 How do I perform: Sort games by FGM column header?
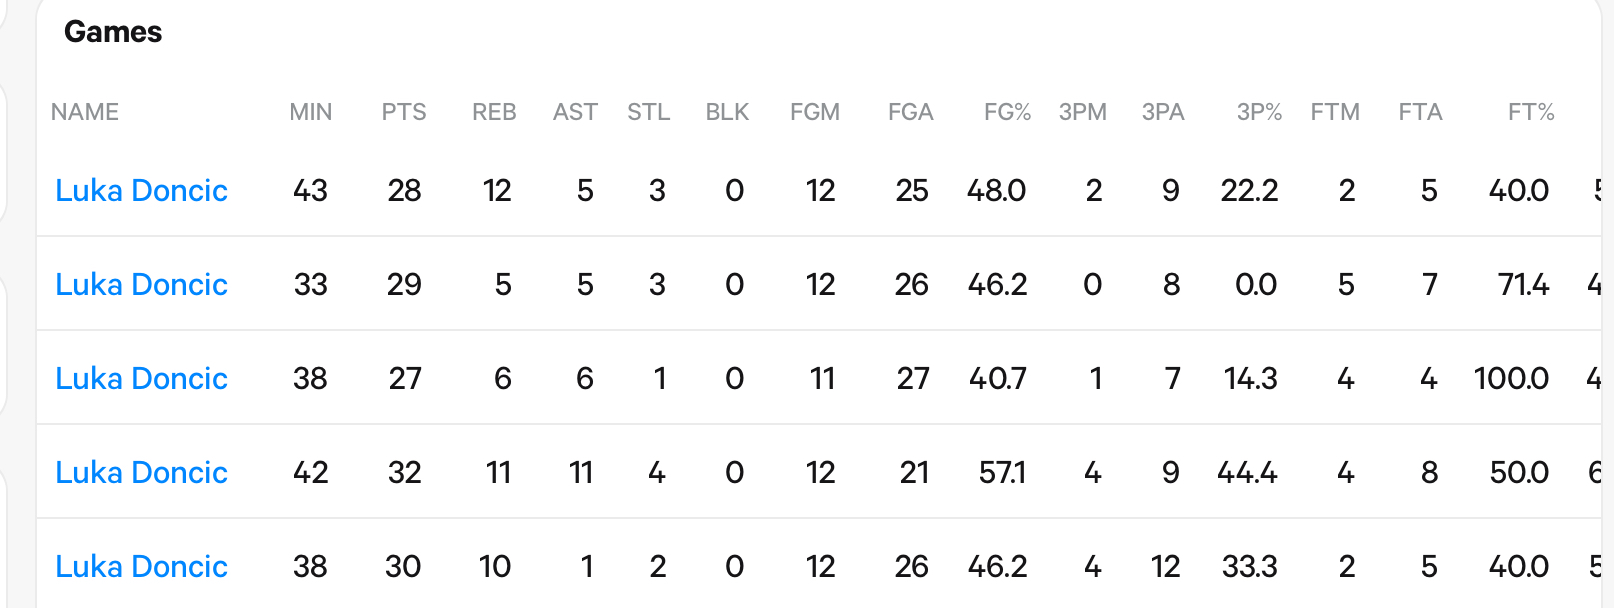pyautogui.click(x=815, y=112)
